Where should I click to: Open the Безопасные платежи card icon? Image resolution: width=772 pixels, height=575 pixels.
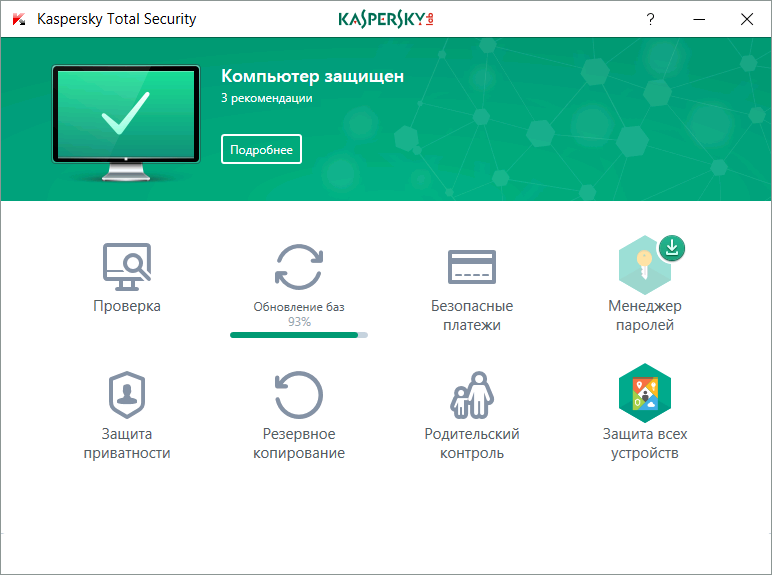[x=472, y=267]
